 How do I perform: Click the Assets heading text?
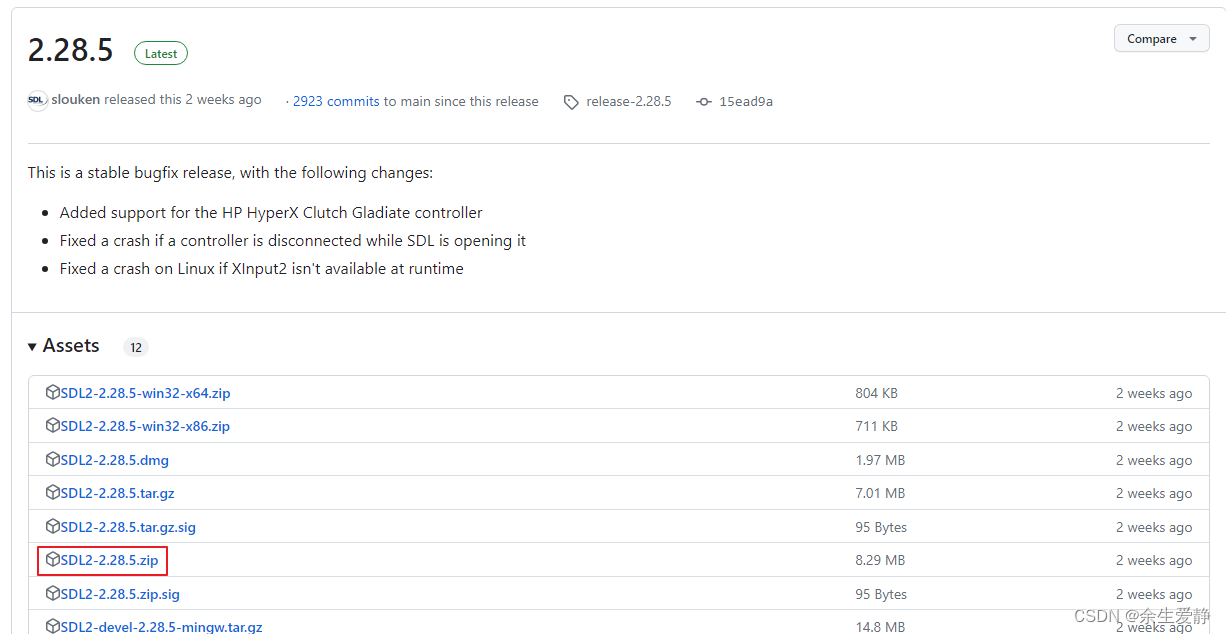(71, 346)
